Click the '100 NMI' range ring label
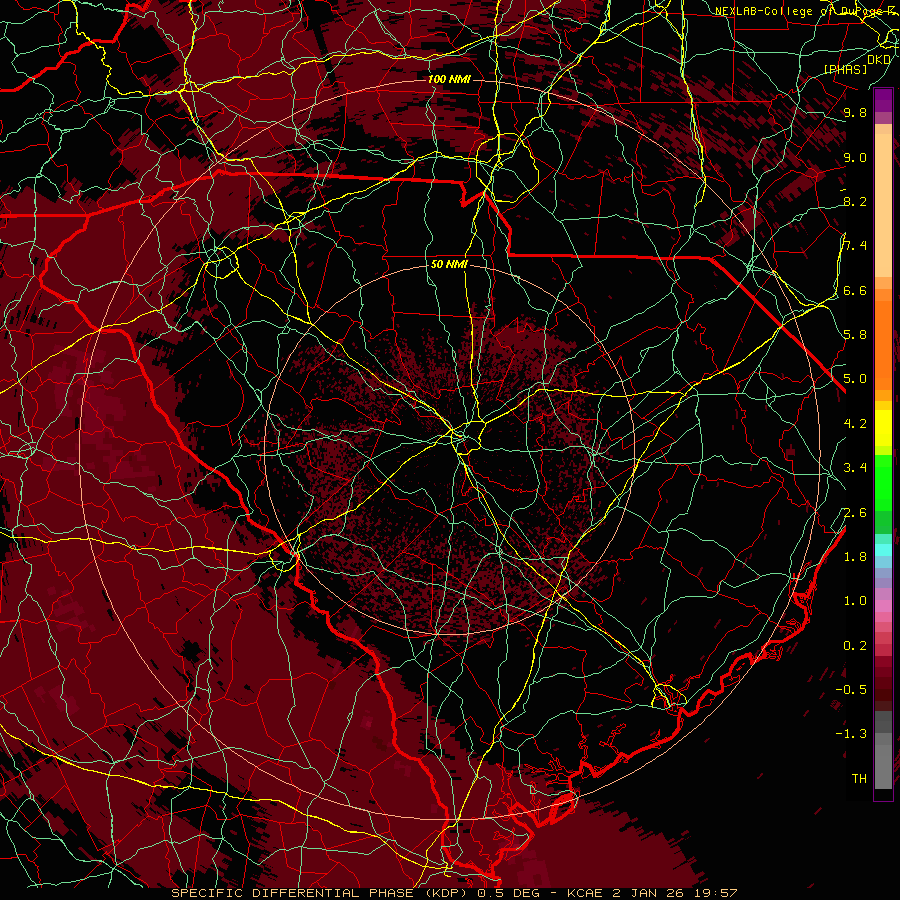Viewport: 900px width, 900px height. tap(448, 79)
